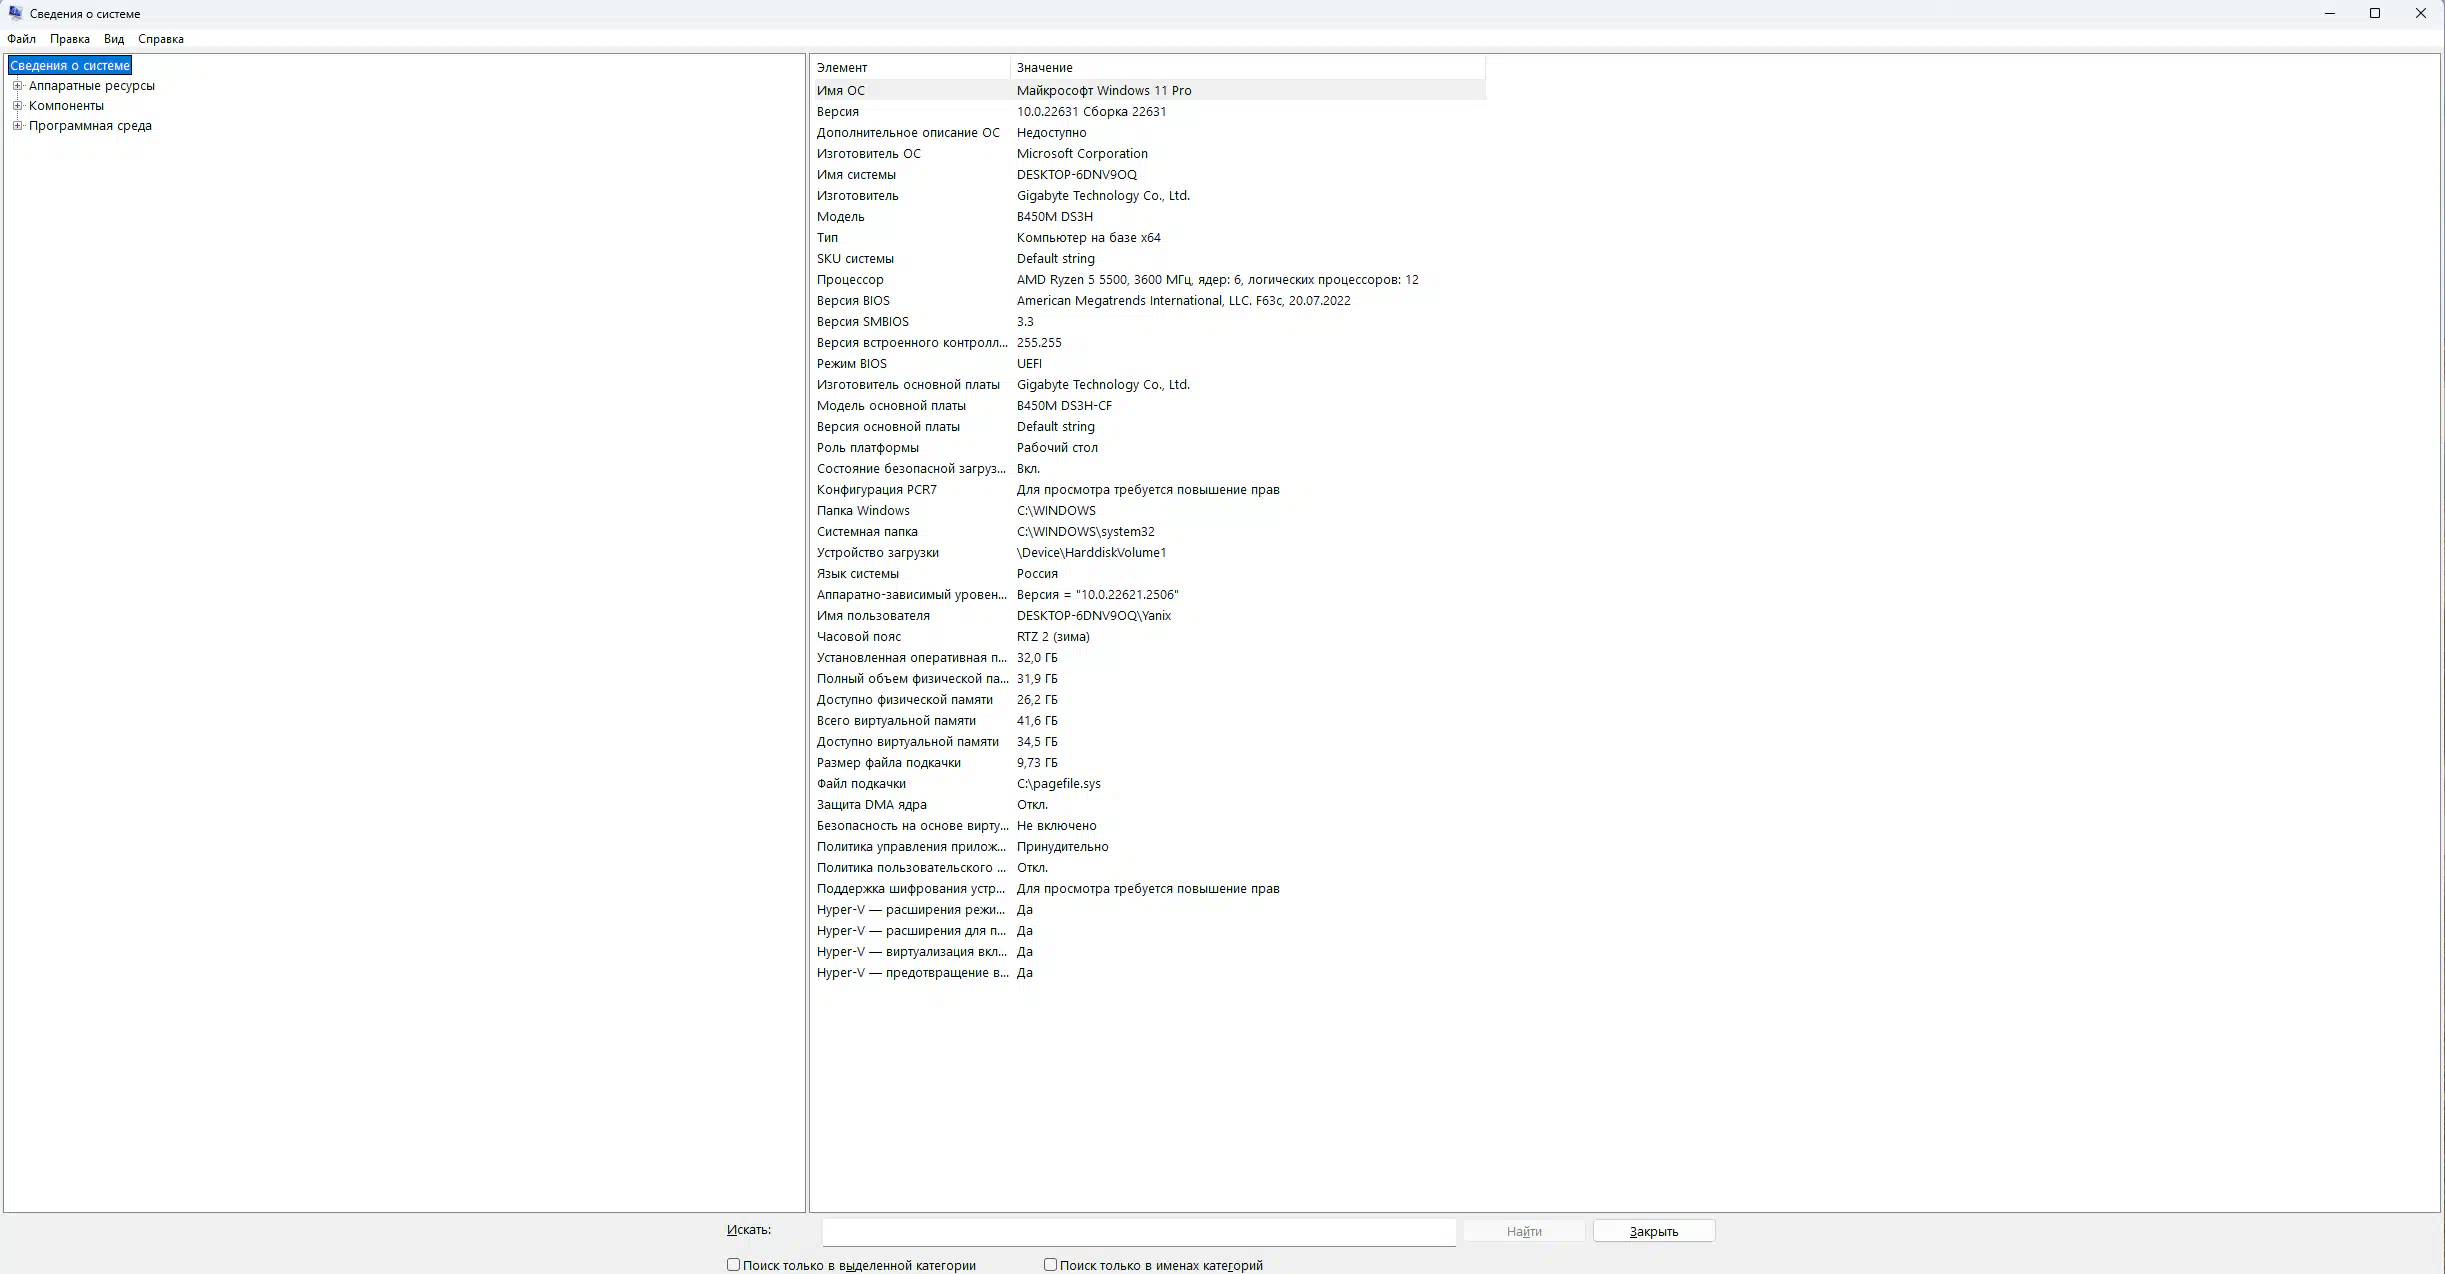Open the Вид menu
Image resolution: width=2445 pixels, height=1274 pixels.
(x=114, y=39)
